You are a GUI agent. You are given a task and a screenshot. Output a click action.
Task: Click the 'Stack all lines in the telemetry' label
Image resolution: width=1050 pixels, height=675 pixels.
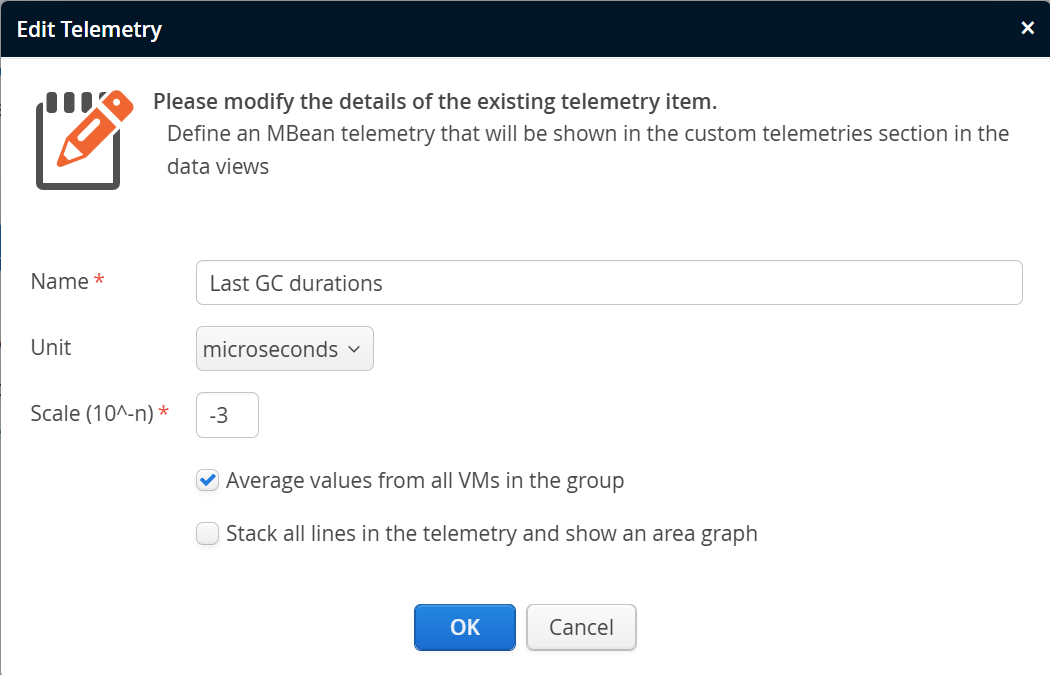491,534
